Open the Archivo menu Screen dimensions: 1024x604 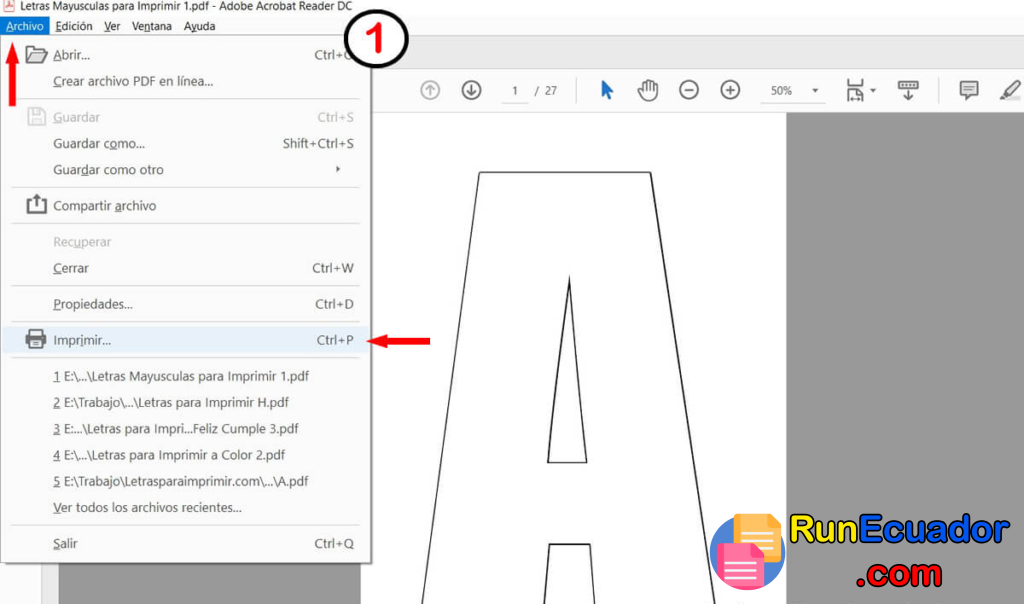(x=25, y=26)
